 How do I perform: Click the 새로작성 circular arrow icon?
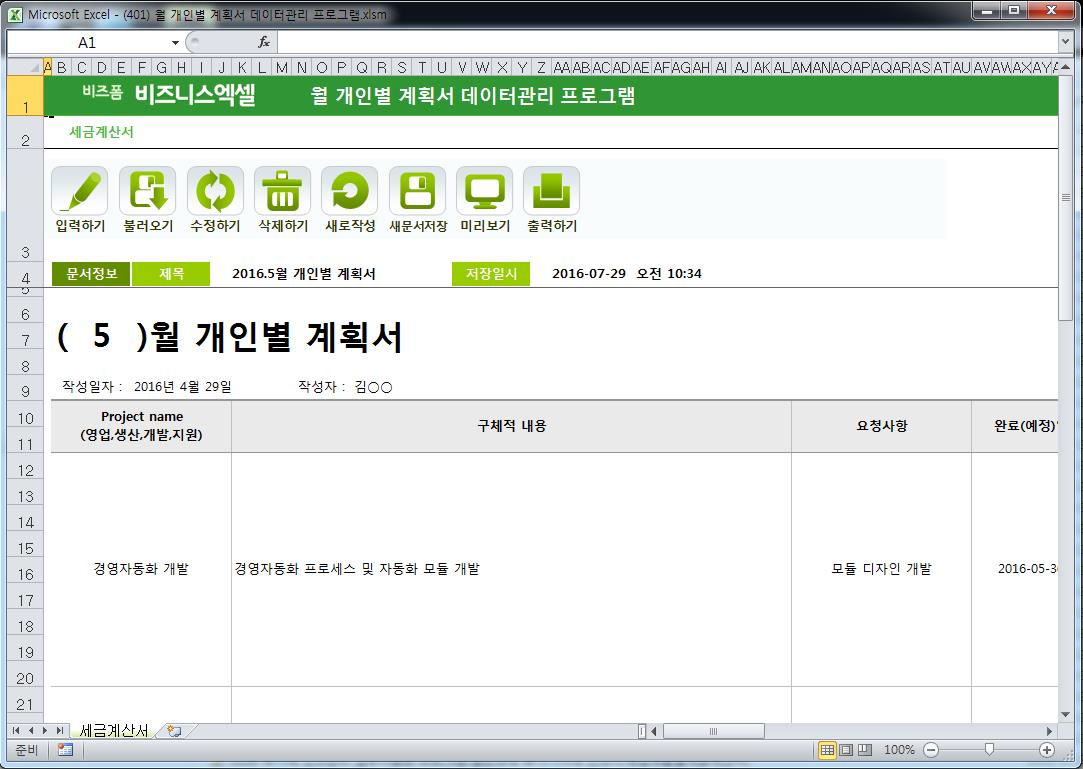[x=349, y=191]
